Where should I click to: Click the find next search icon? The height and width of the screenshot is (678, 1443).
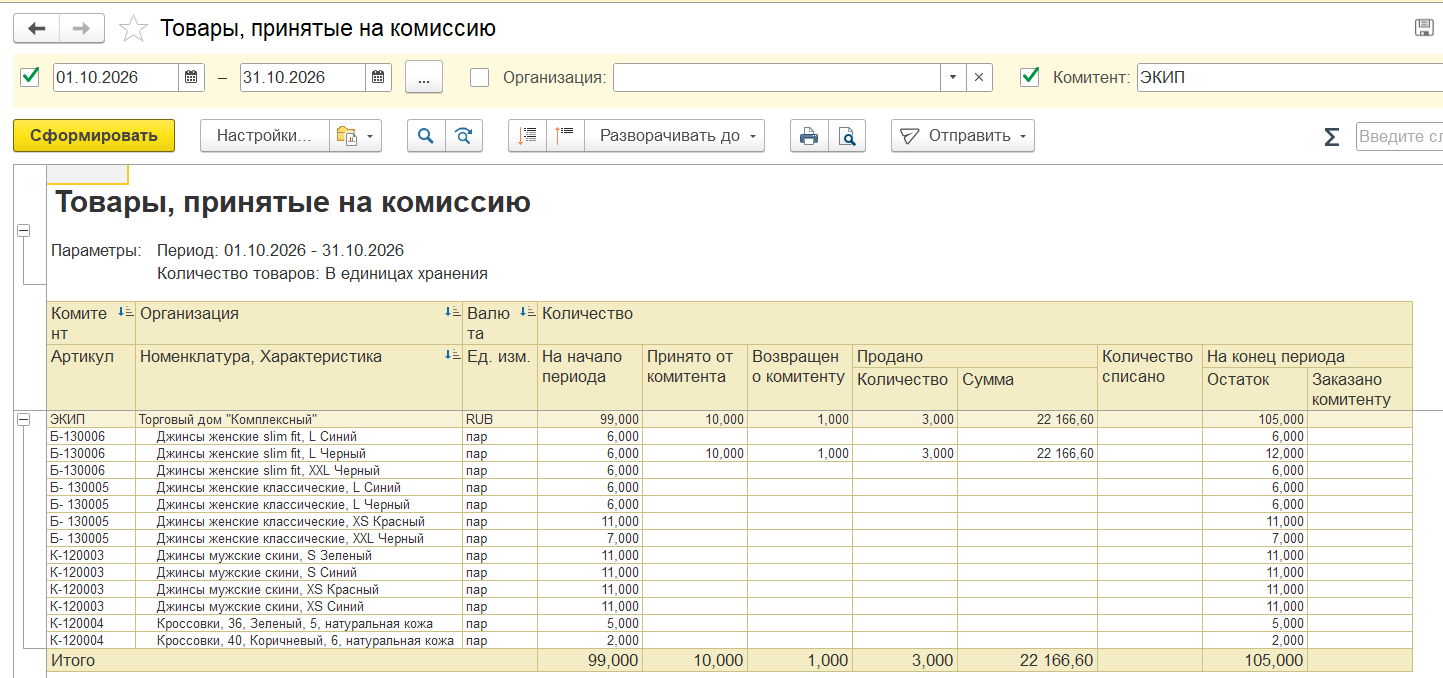[x=464, y=136]
